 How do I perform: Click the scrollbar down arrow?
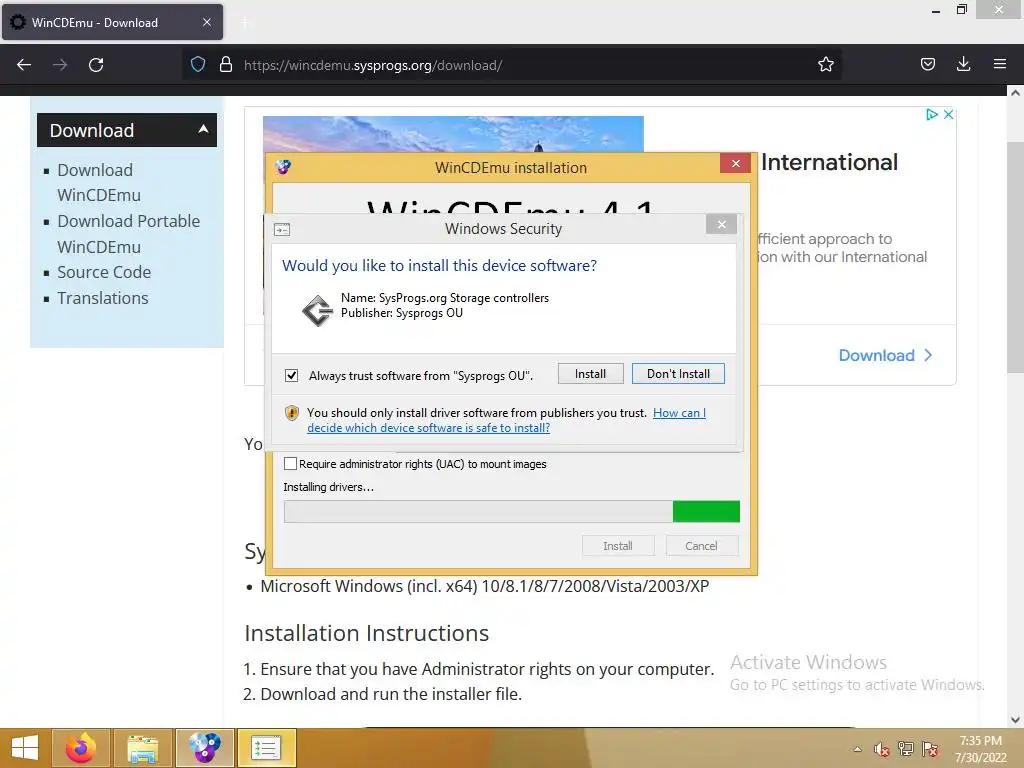click(x=1015, y=720)
